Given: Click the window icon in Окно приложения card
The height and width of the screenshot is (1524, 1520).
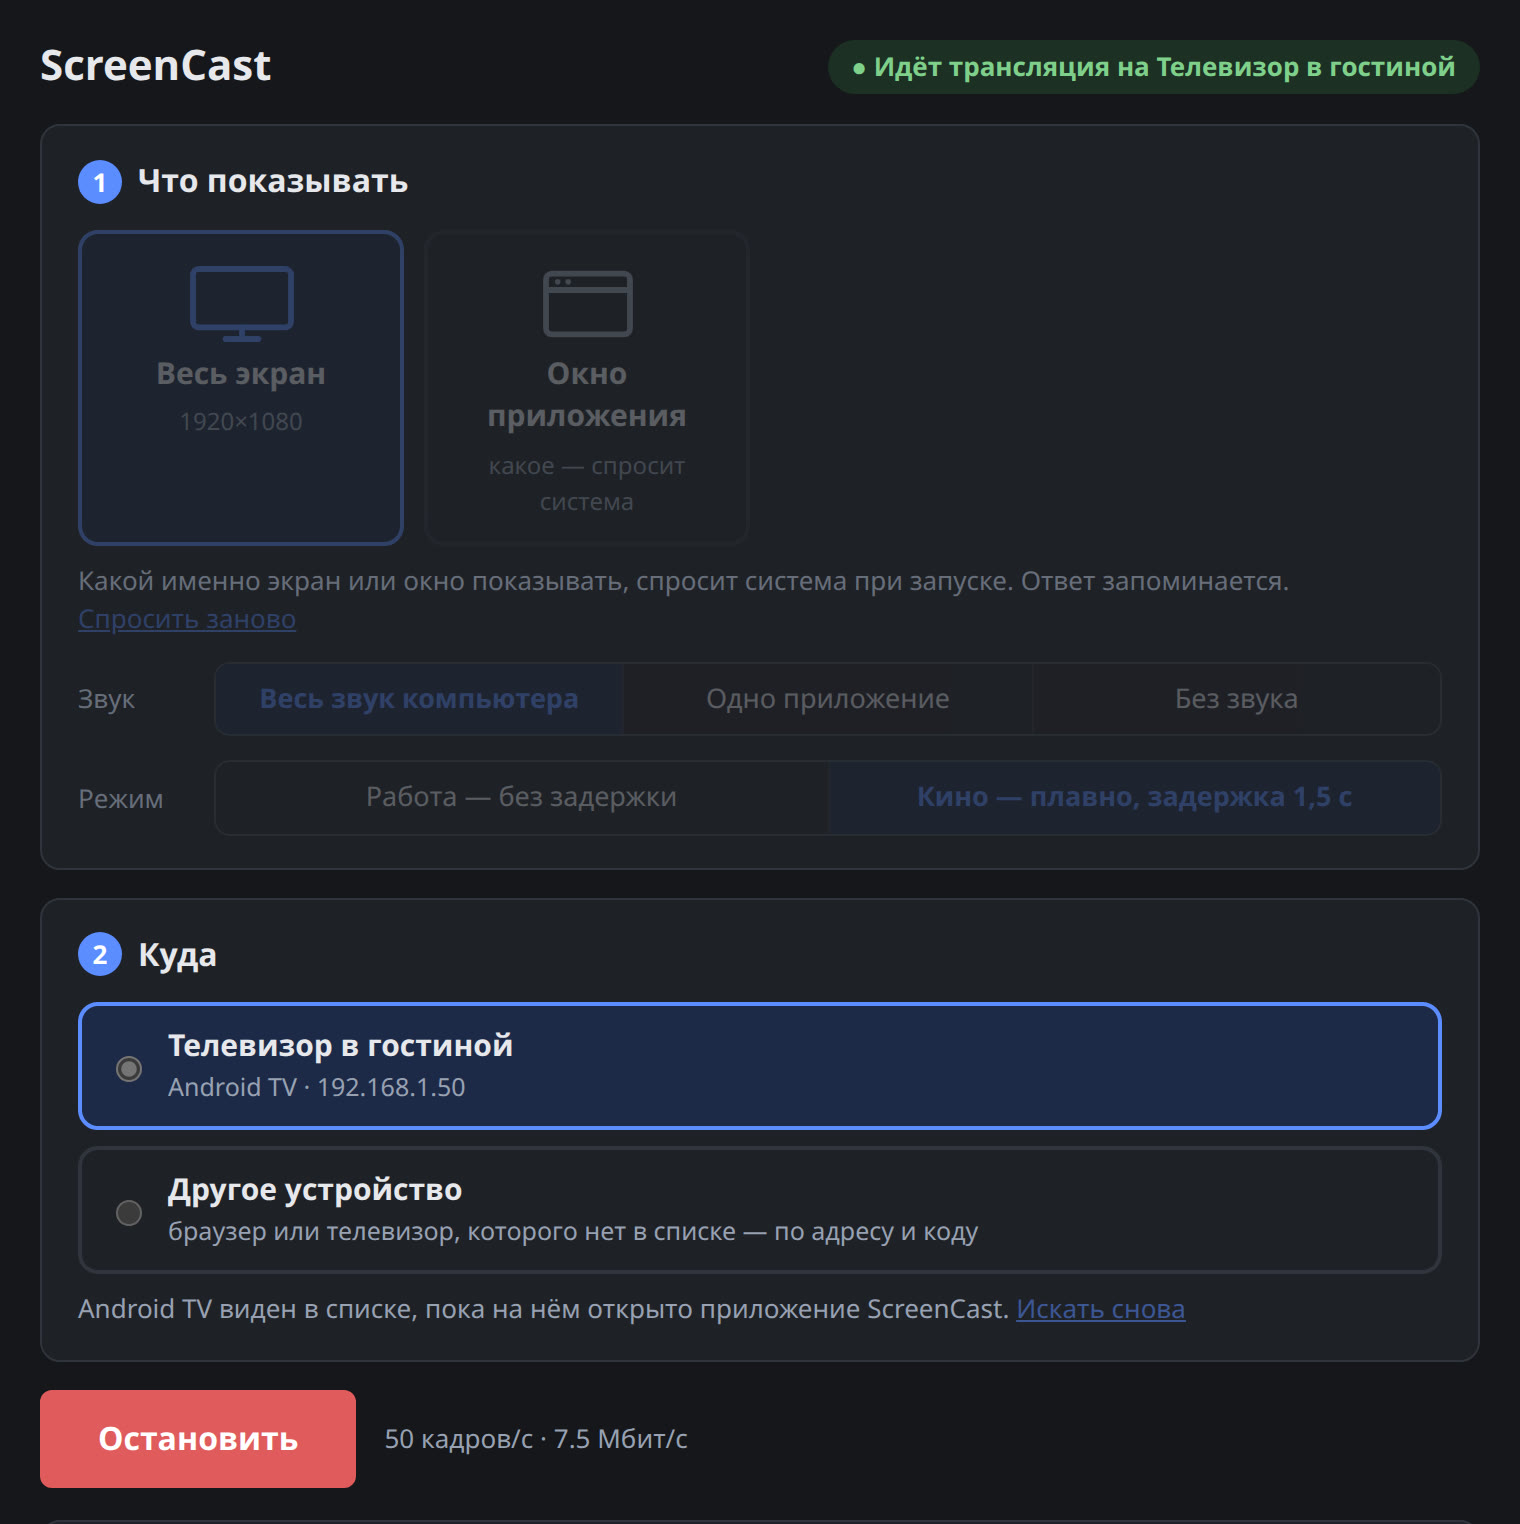Looking at the screenshot, I should (587, 304).
